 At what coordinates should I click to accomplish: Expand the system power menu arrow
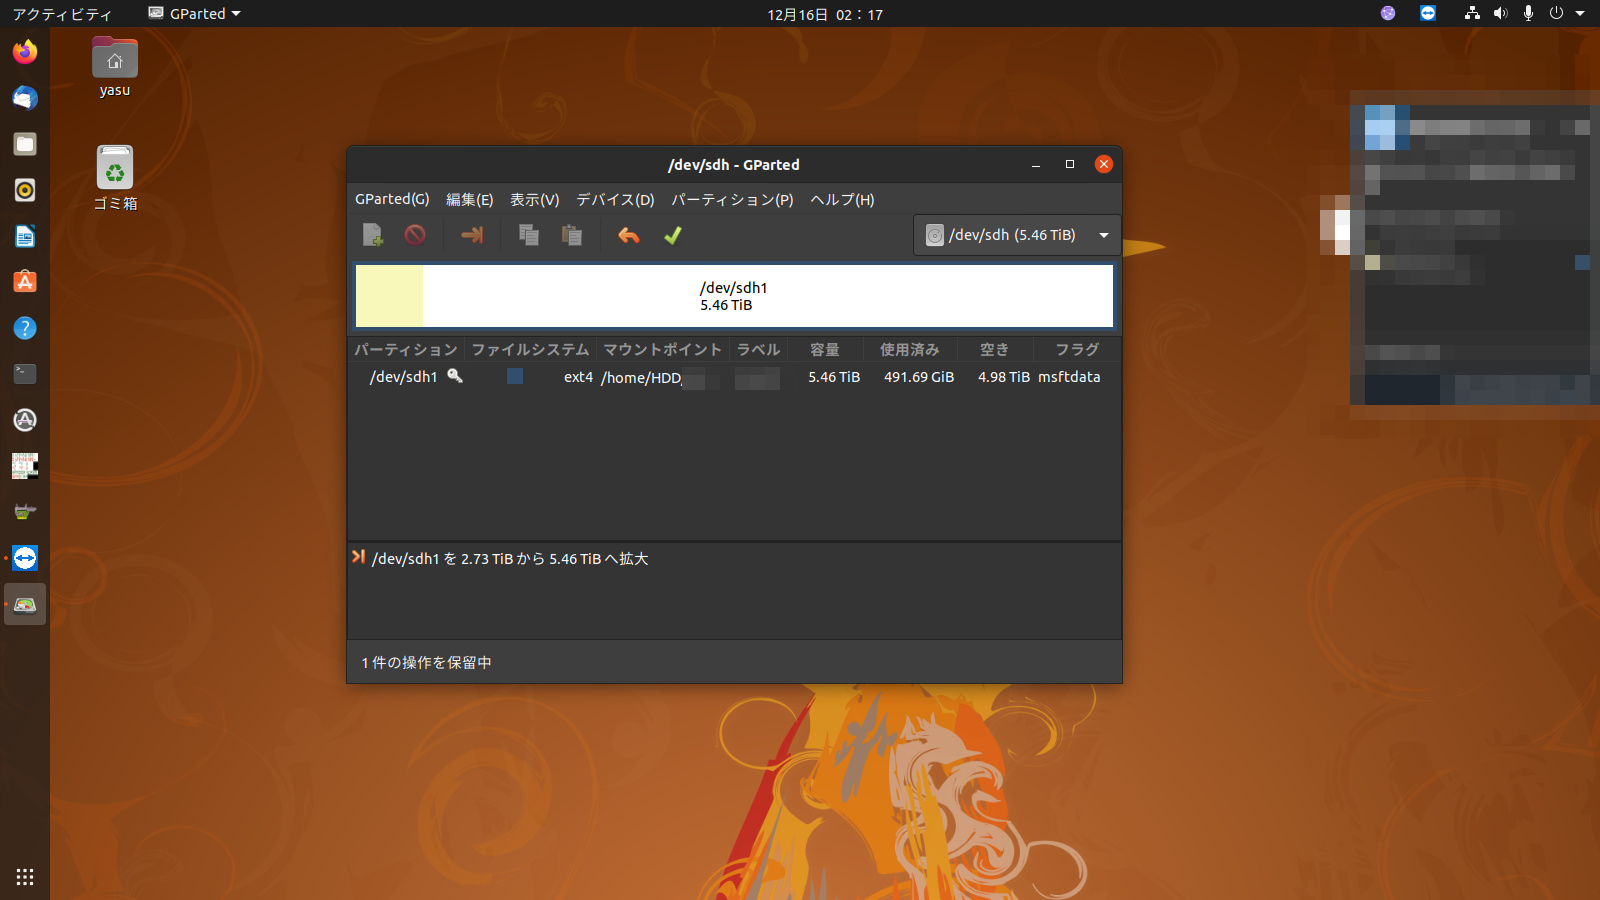point(1580,14)
